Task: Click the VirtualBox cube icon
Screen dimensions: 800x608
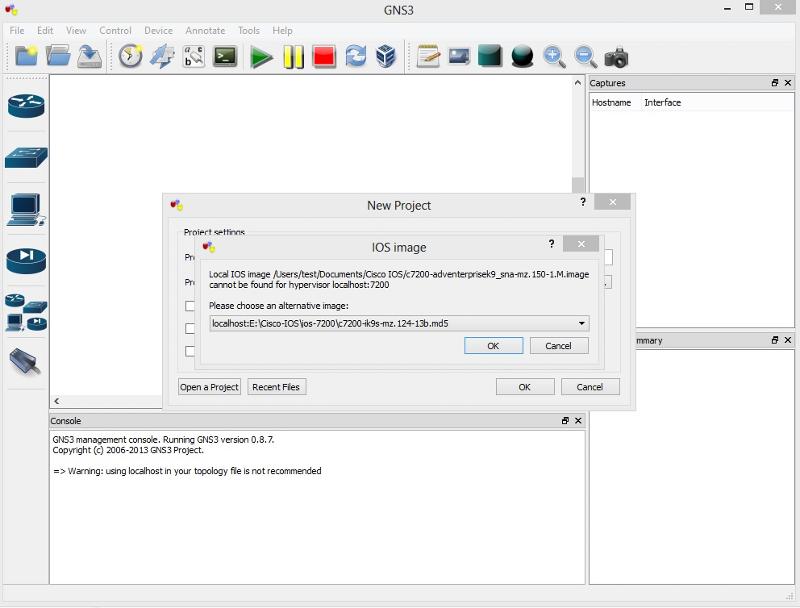Action: (x=386, y=56)
